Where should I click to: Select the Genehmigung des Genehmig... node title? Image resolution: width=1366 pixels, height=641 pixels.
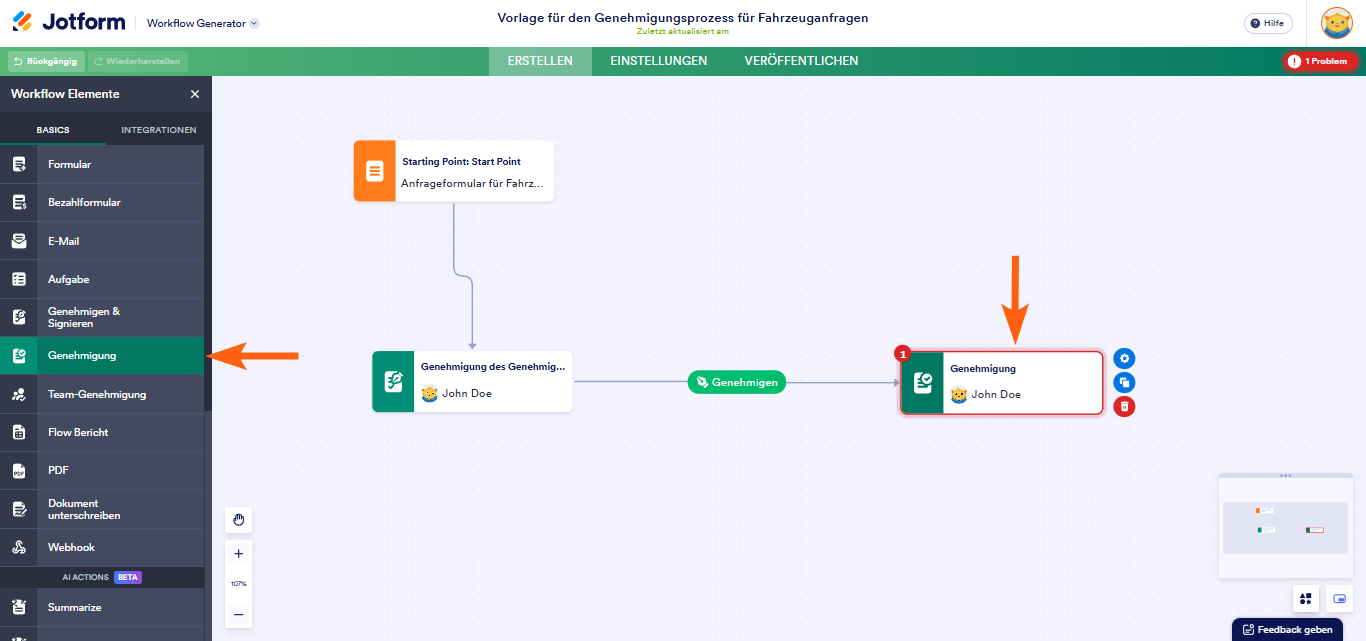tap(493, 367)
